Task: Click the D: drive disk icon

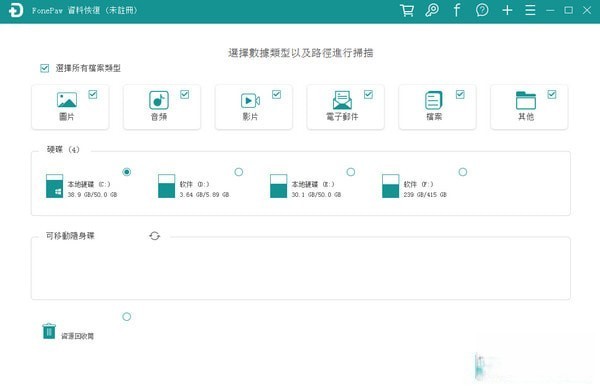Action: pos(166,186)
